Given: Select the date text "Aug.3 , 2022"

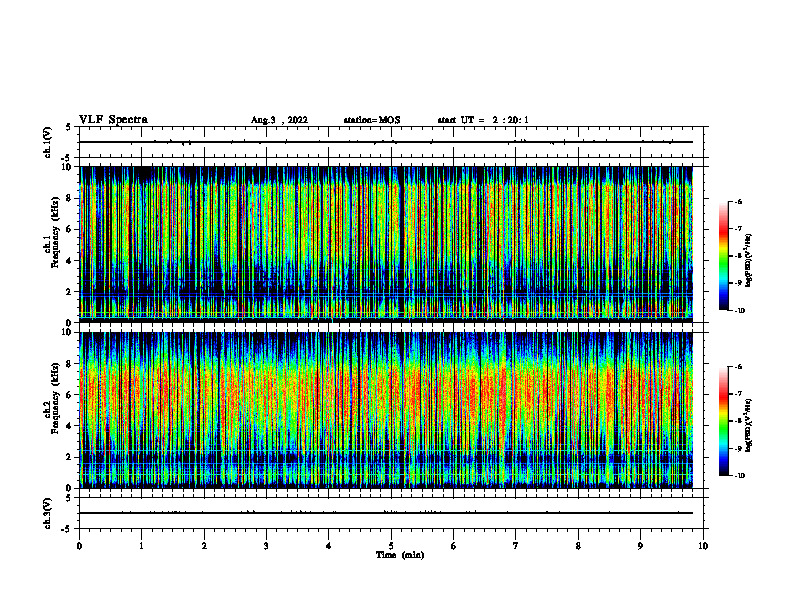Looking at the screenshot, I should [279, 120].
